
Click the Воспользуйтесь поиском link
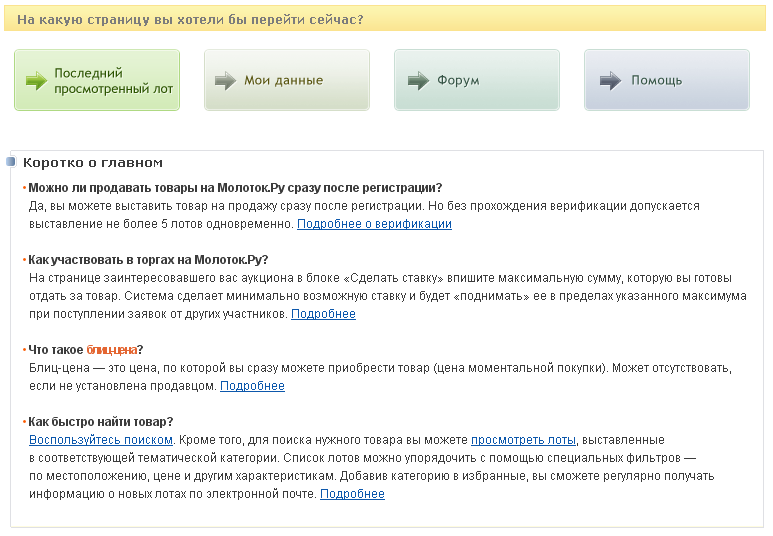tap(101, 440)
